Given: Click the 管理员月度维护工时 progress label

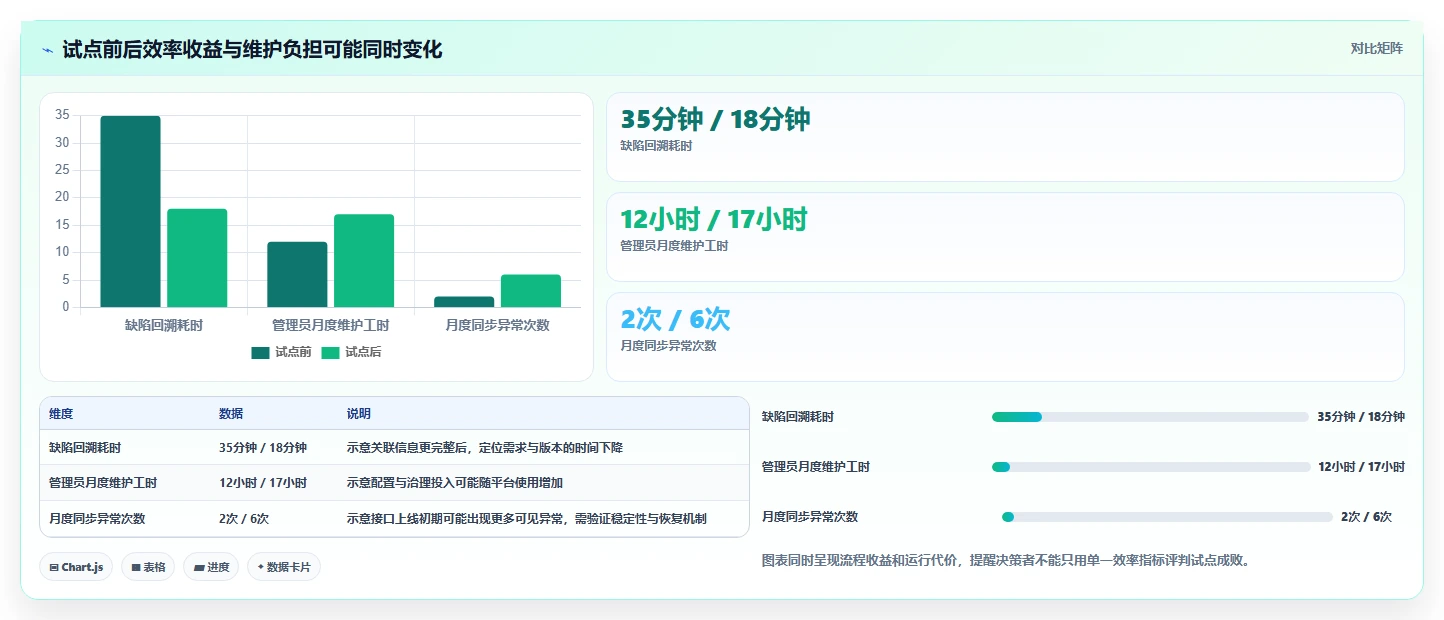Looking at the screenshot, I should 816,467.
